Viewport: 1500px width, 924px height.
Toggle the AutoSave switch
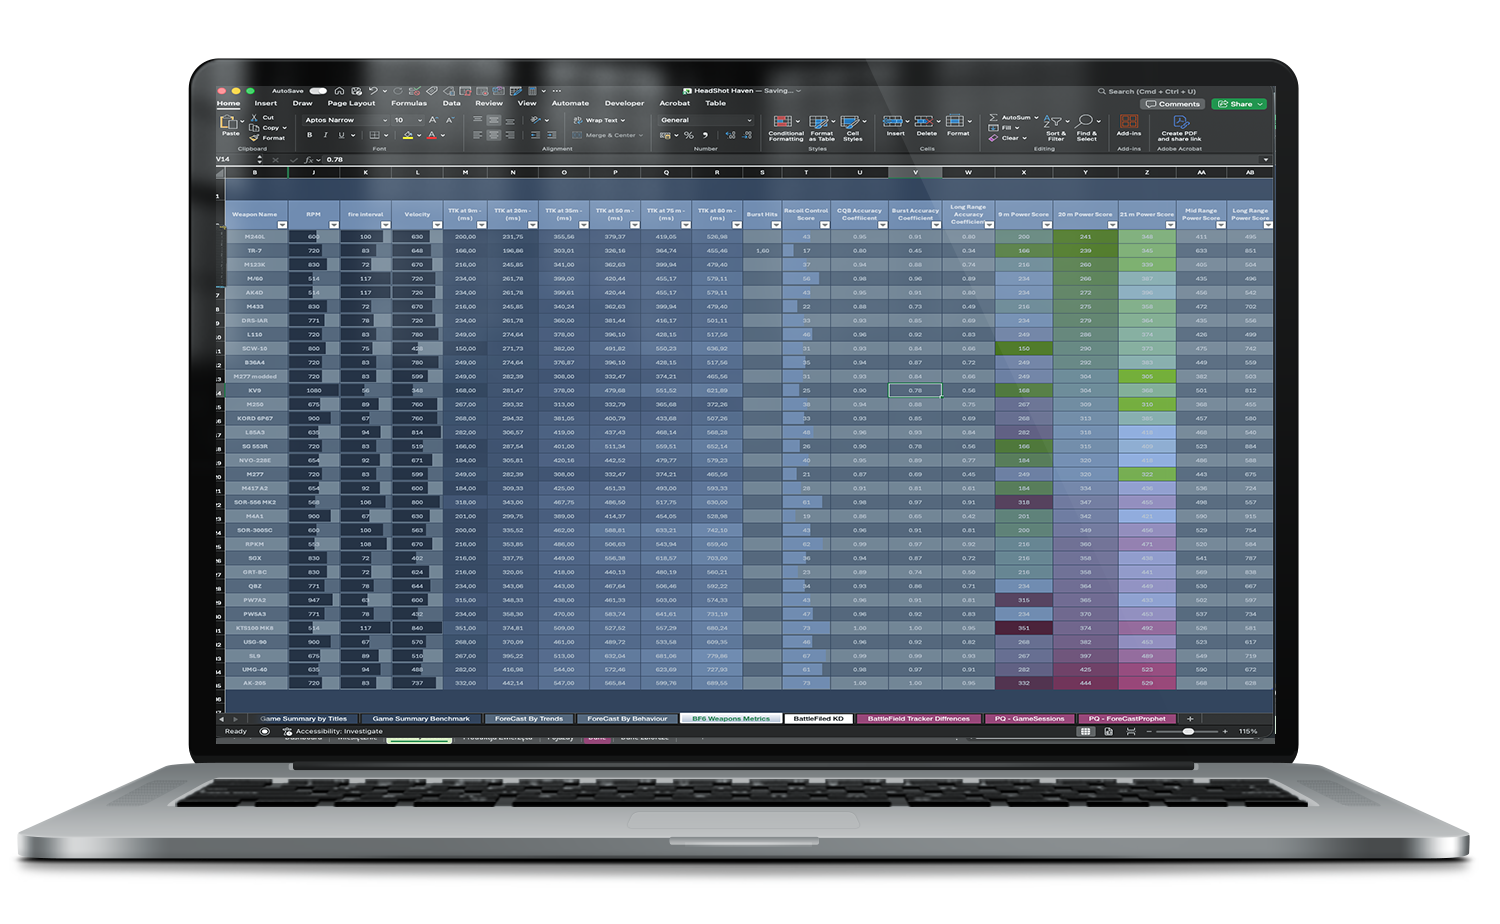[318, 91]
